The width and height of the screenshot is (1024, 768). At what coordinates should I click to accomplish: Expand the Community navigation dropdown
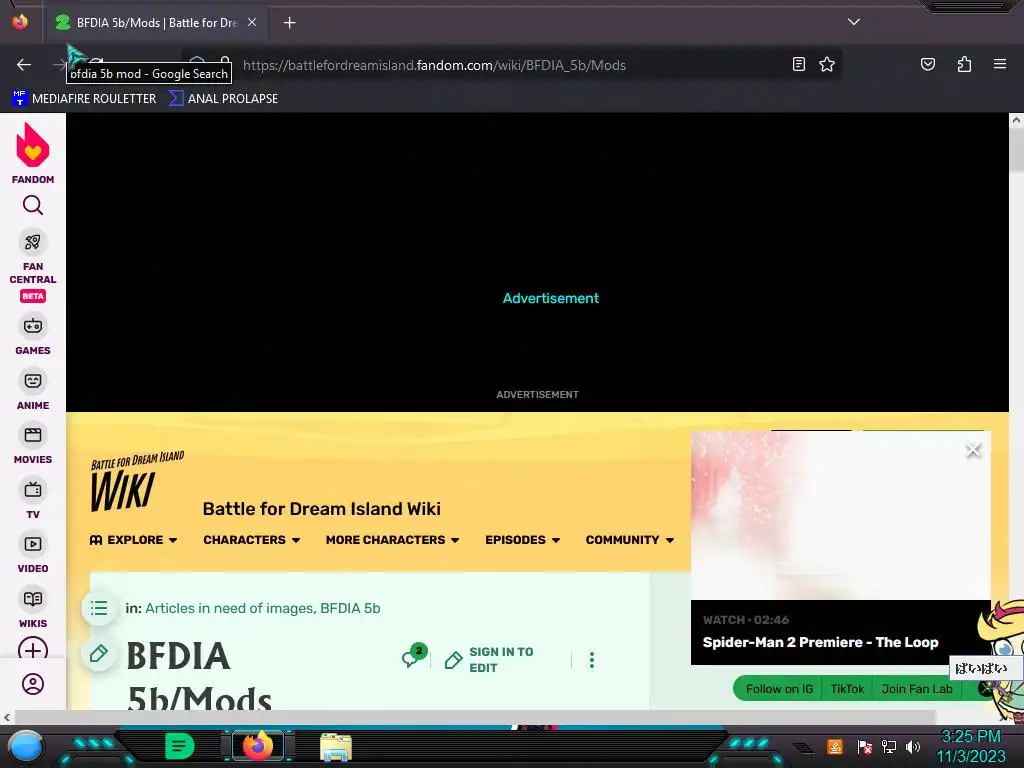(630, 540)
